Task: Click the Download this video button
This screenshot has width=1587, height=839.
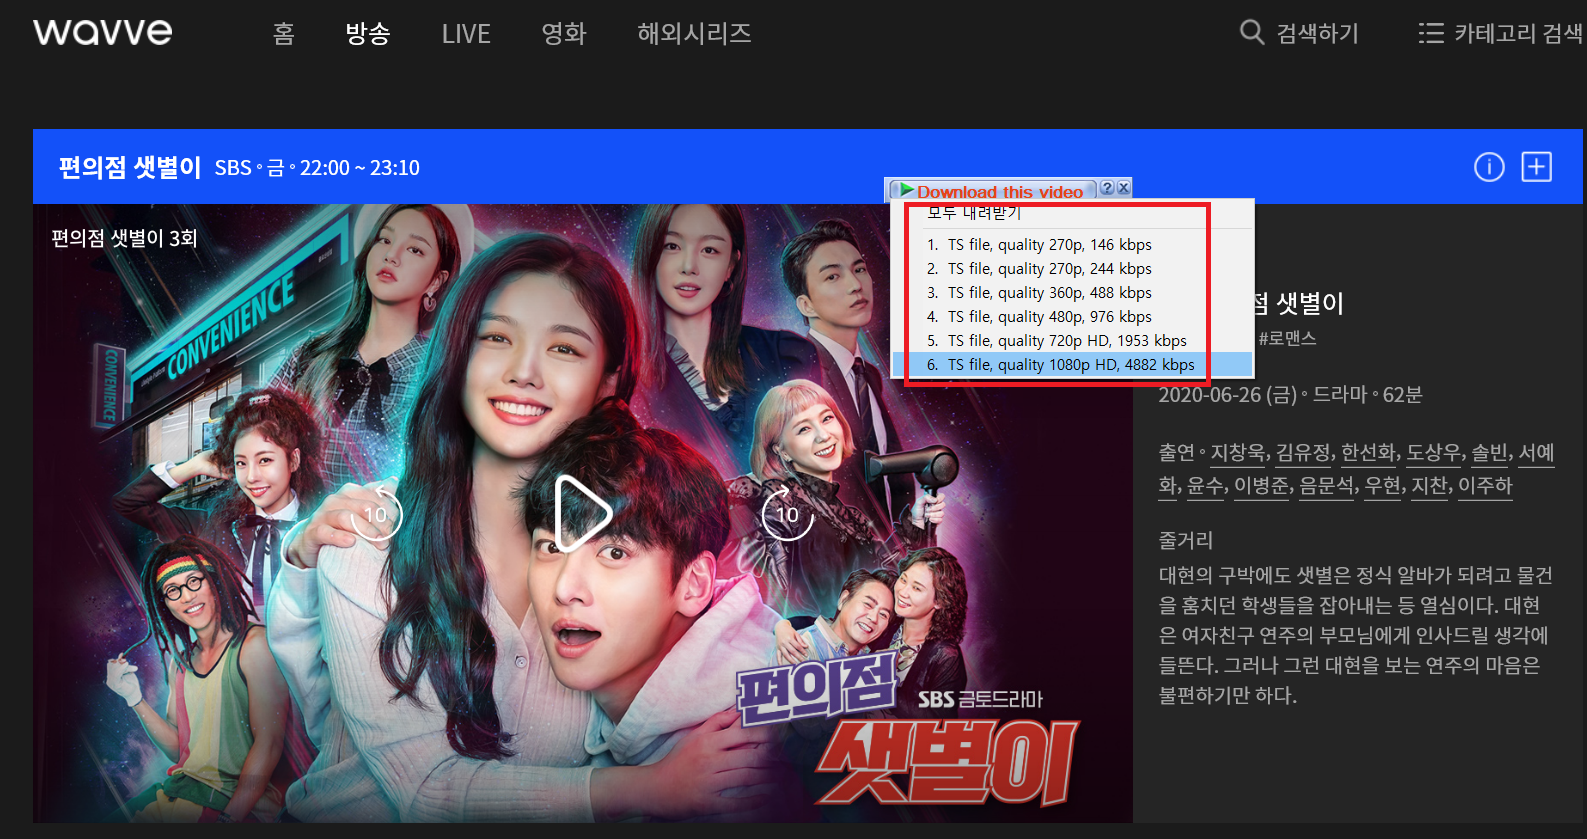Action: coord(992,190)
